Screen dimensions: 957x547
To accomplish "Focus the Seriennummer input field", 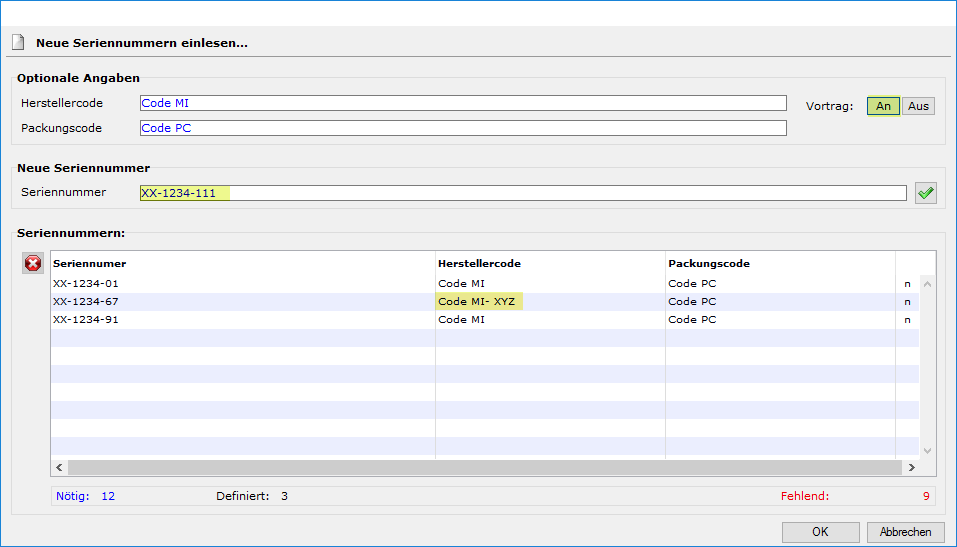I will point(522,193).
